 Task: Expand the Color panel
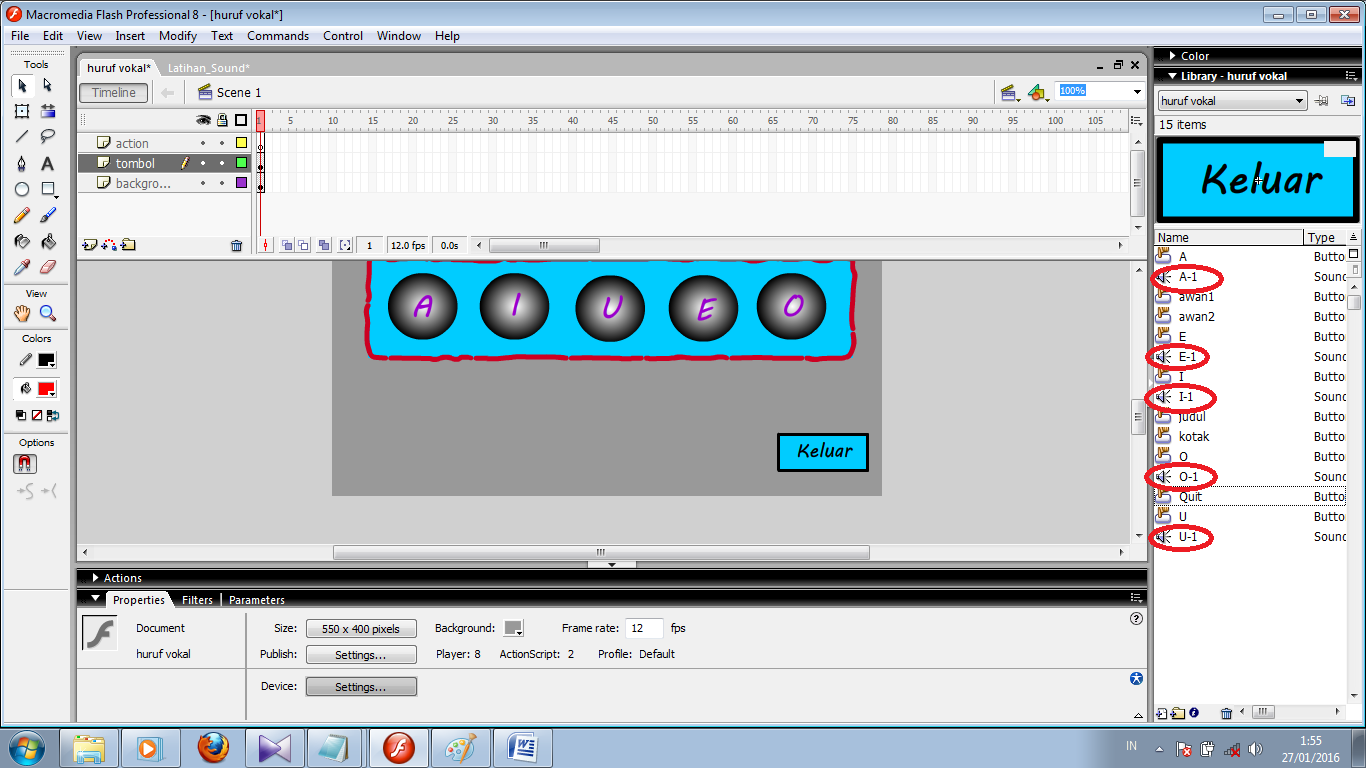1171,56
